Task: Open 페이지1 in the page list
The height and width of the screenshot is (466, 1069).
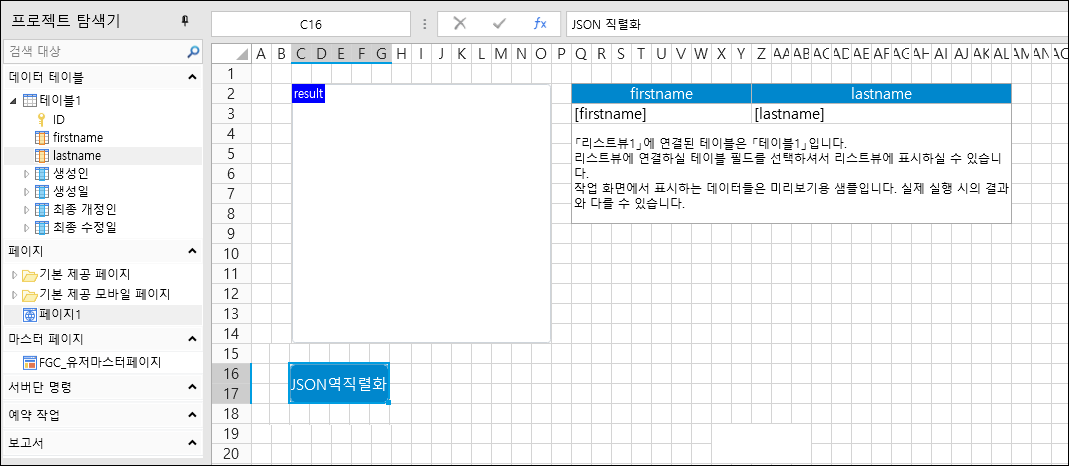Action: point(62,314)
